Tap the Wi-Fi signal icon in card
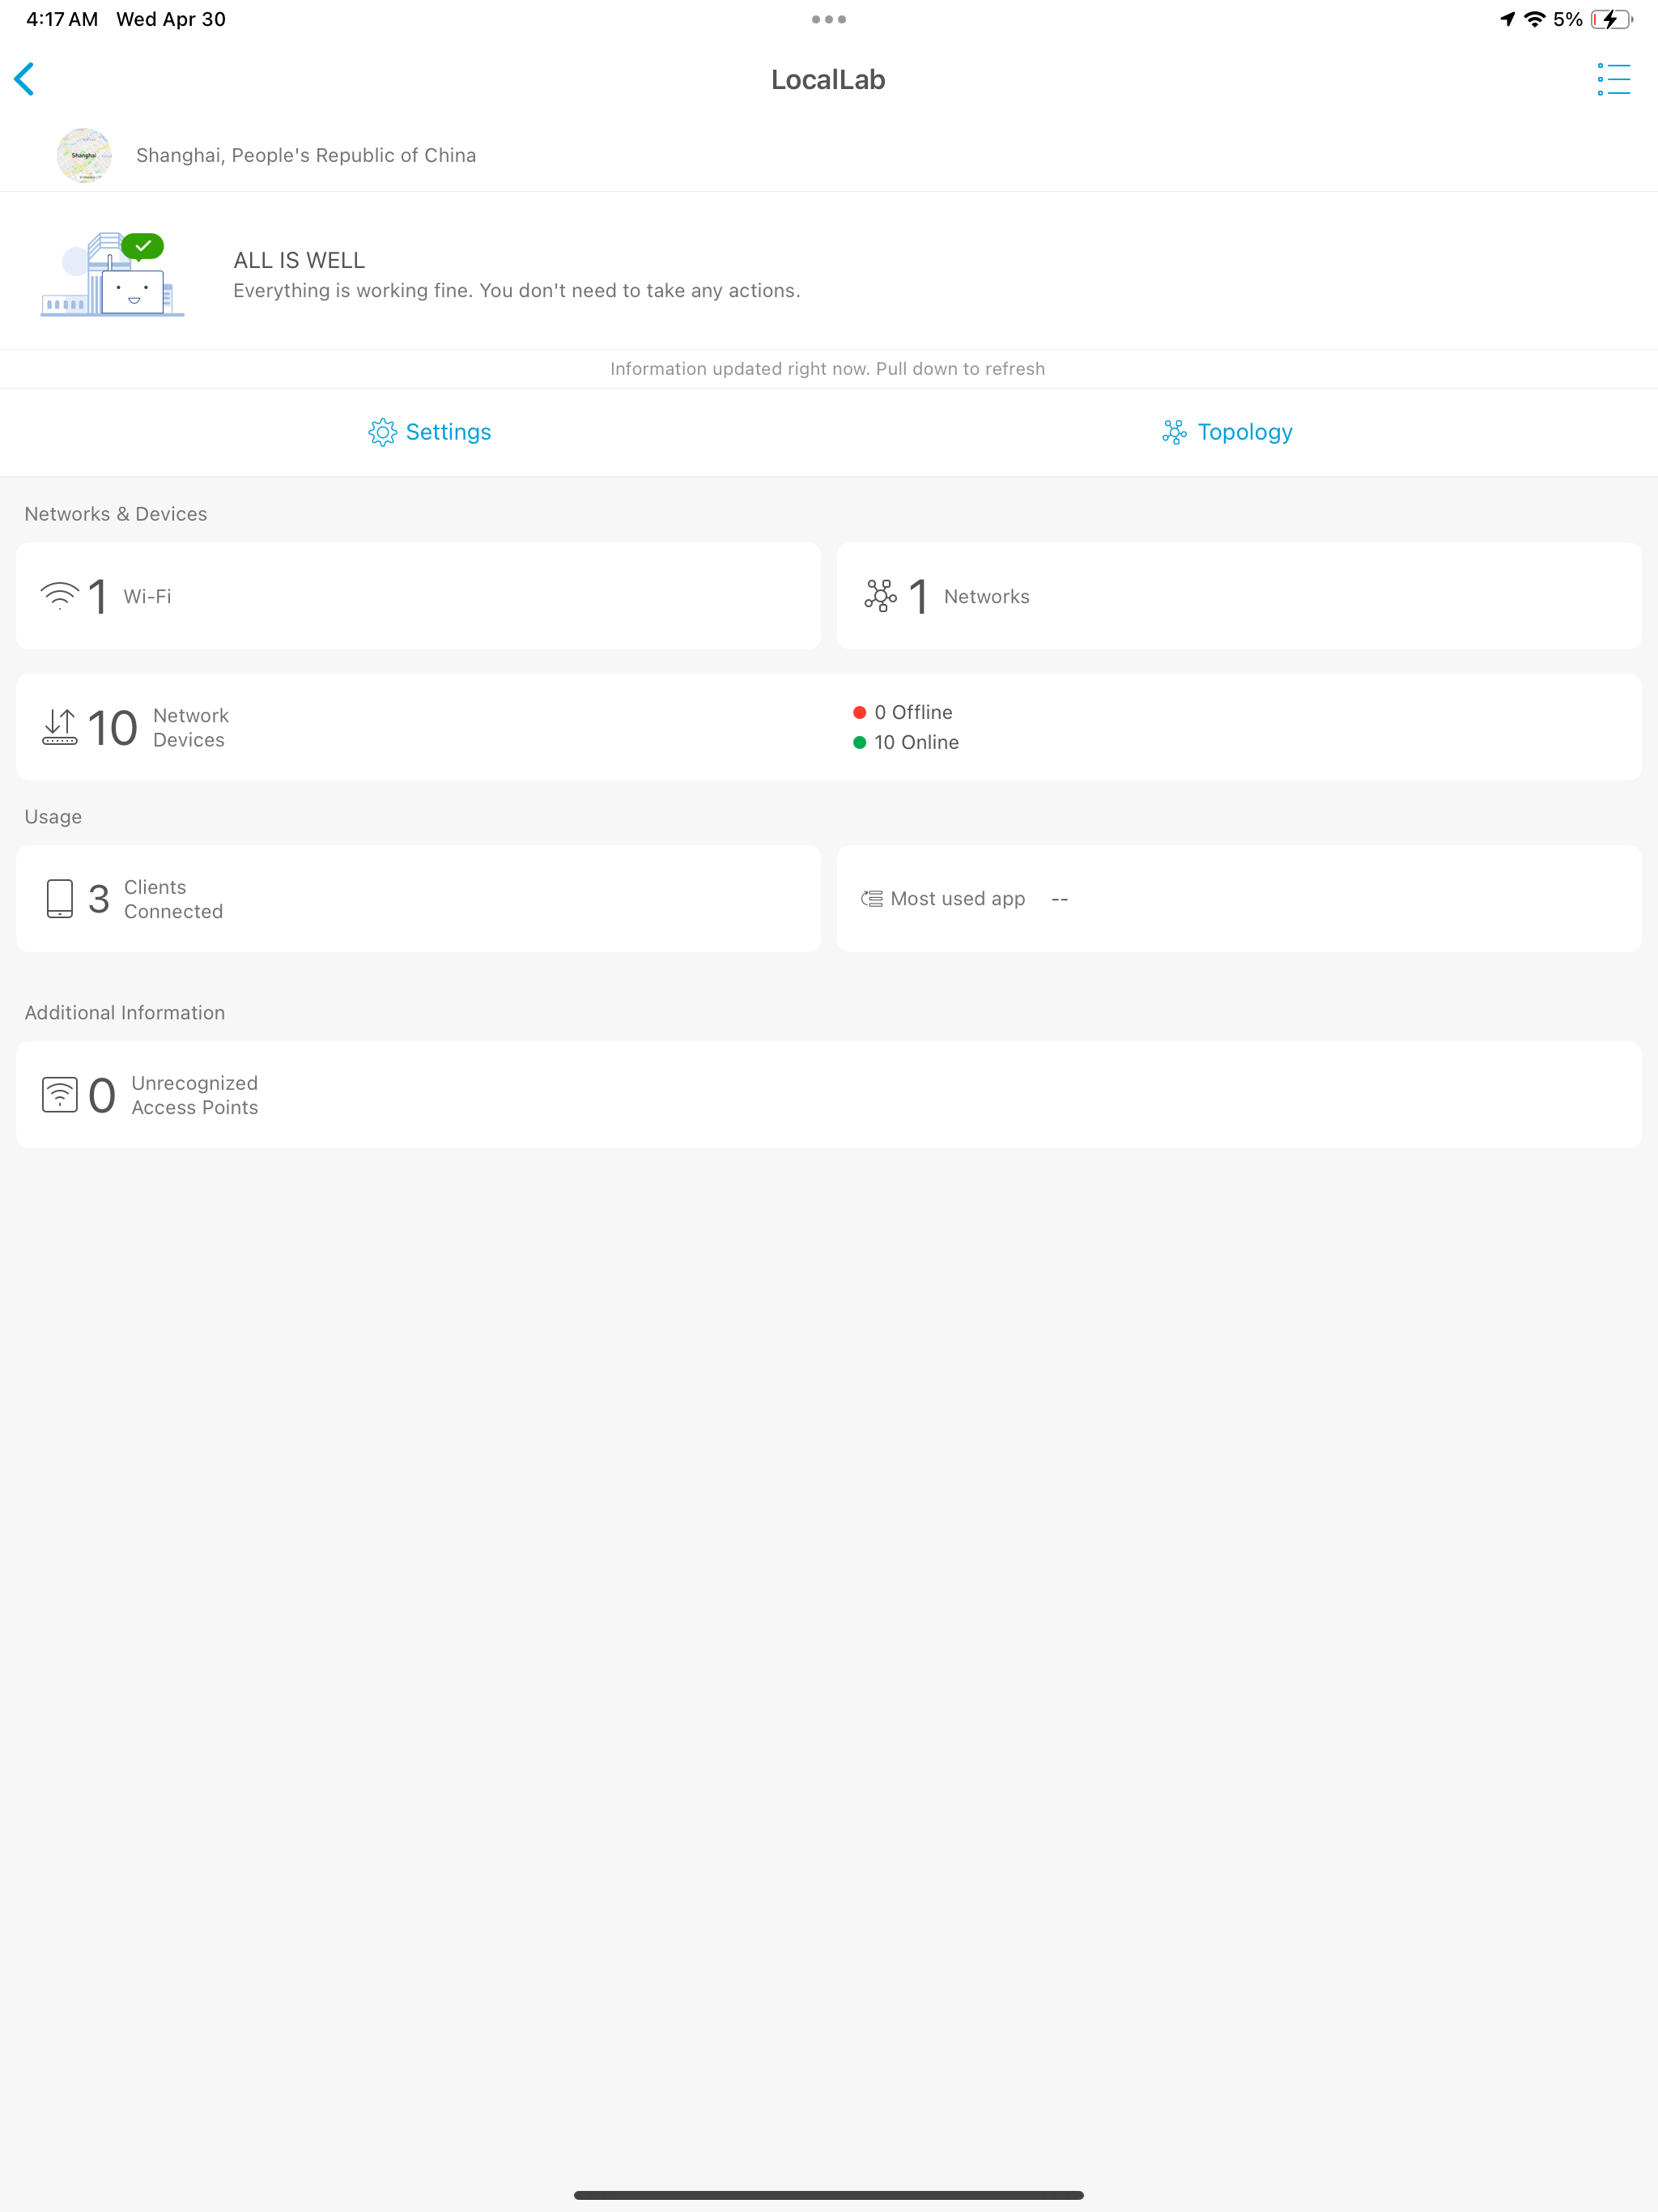 pyautogui.click(x=59, y=596)
